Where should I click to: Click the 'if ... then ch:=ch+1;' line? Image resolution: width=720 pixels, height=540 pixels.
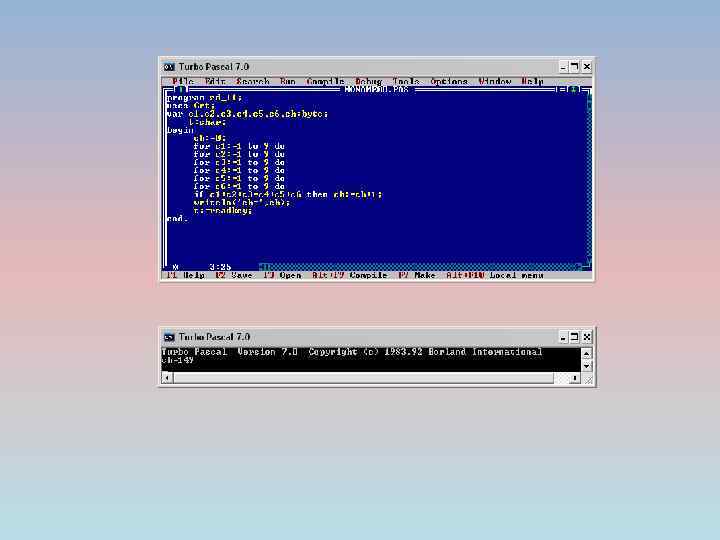287,195
